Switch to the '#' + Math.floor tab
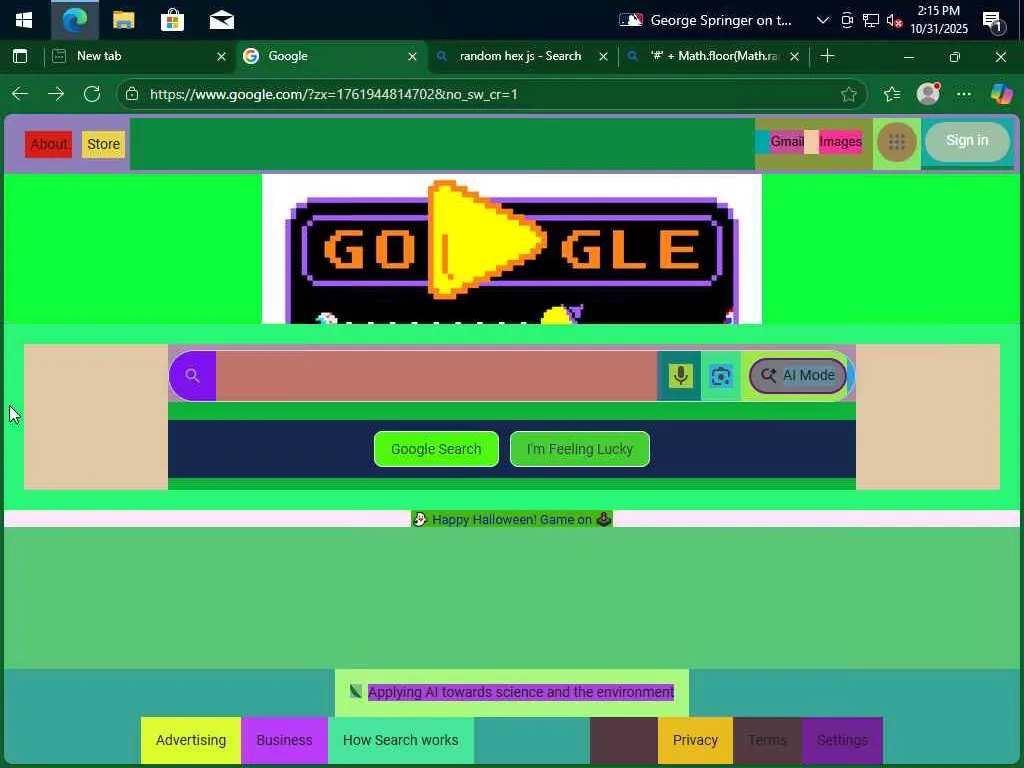The width and height of the screenshot is (1024, 768). click(713, 56)
